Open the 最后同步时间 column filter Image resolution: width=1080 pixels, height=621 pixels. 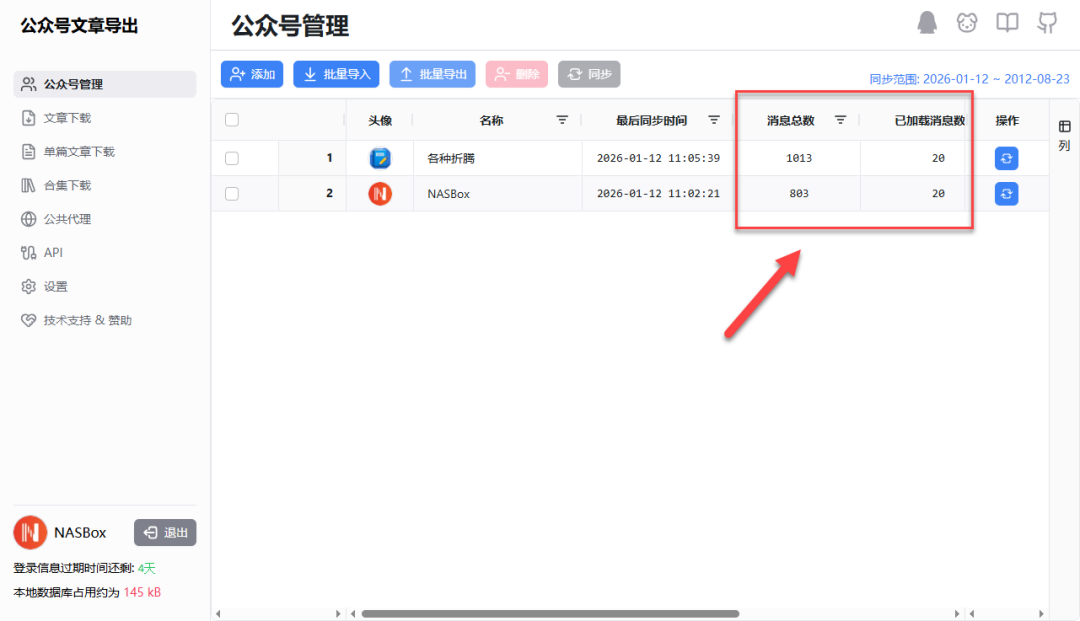(713, 119)
